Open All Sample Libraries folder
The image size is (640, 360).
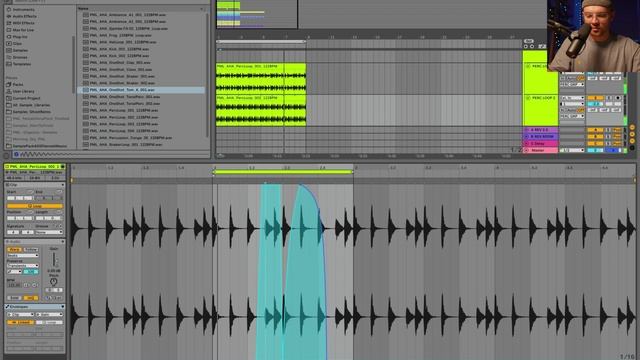(31, 105)
